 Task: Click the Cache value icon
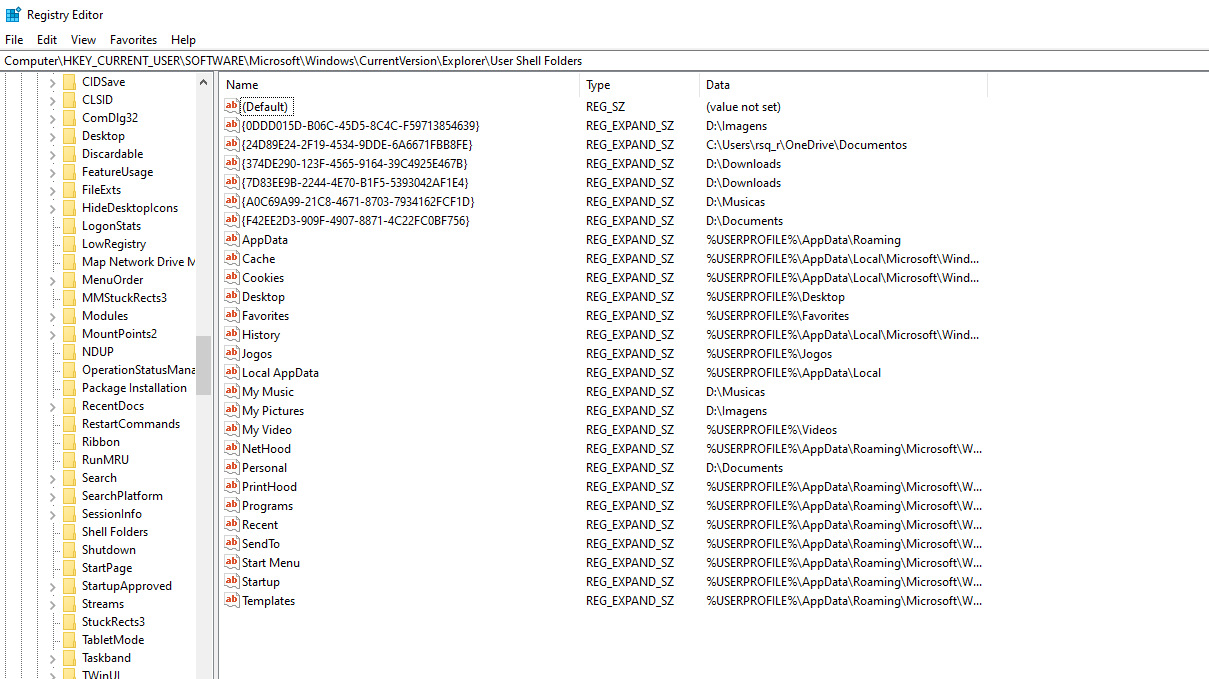(x=232, y=258)
